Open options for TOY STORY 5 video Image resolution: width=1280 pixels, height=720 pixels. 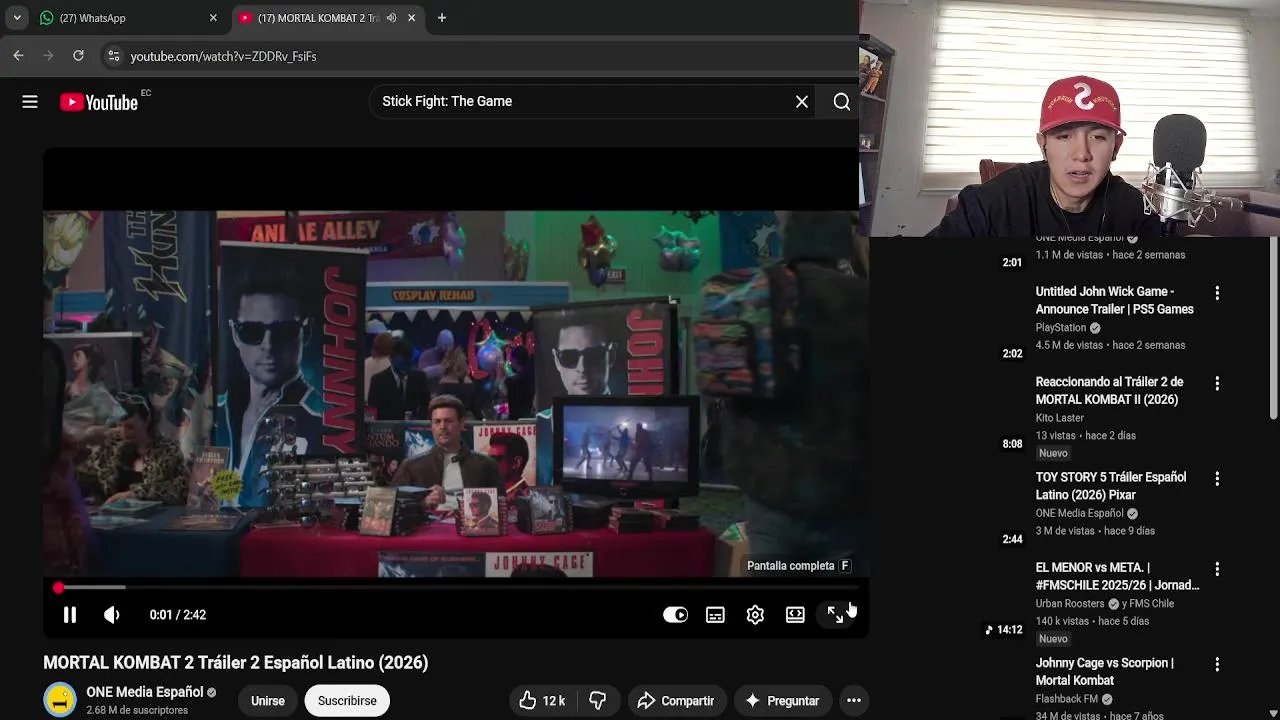1217,479
